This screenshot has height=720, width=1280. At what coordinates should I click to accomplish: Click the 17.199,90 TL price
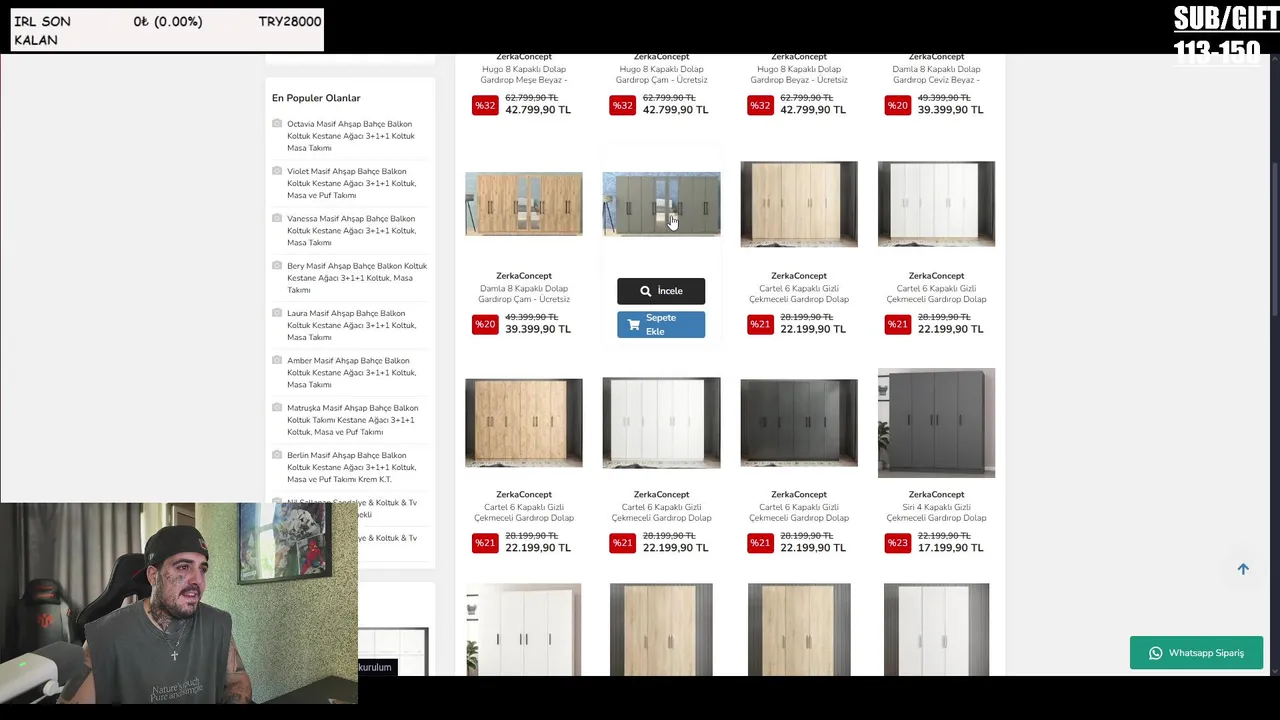(950, 548)
